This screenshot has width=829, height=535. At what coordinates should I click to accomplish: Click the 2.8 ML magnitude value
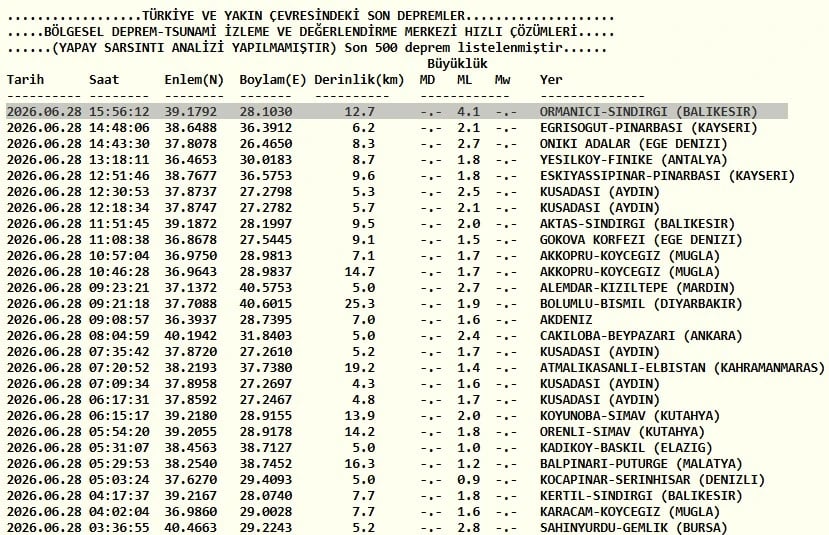coord(468,528)
